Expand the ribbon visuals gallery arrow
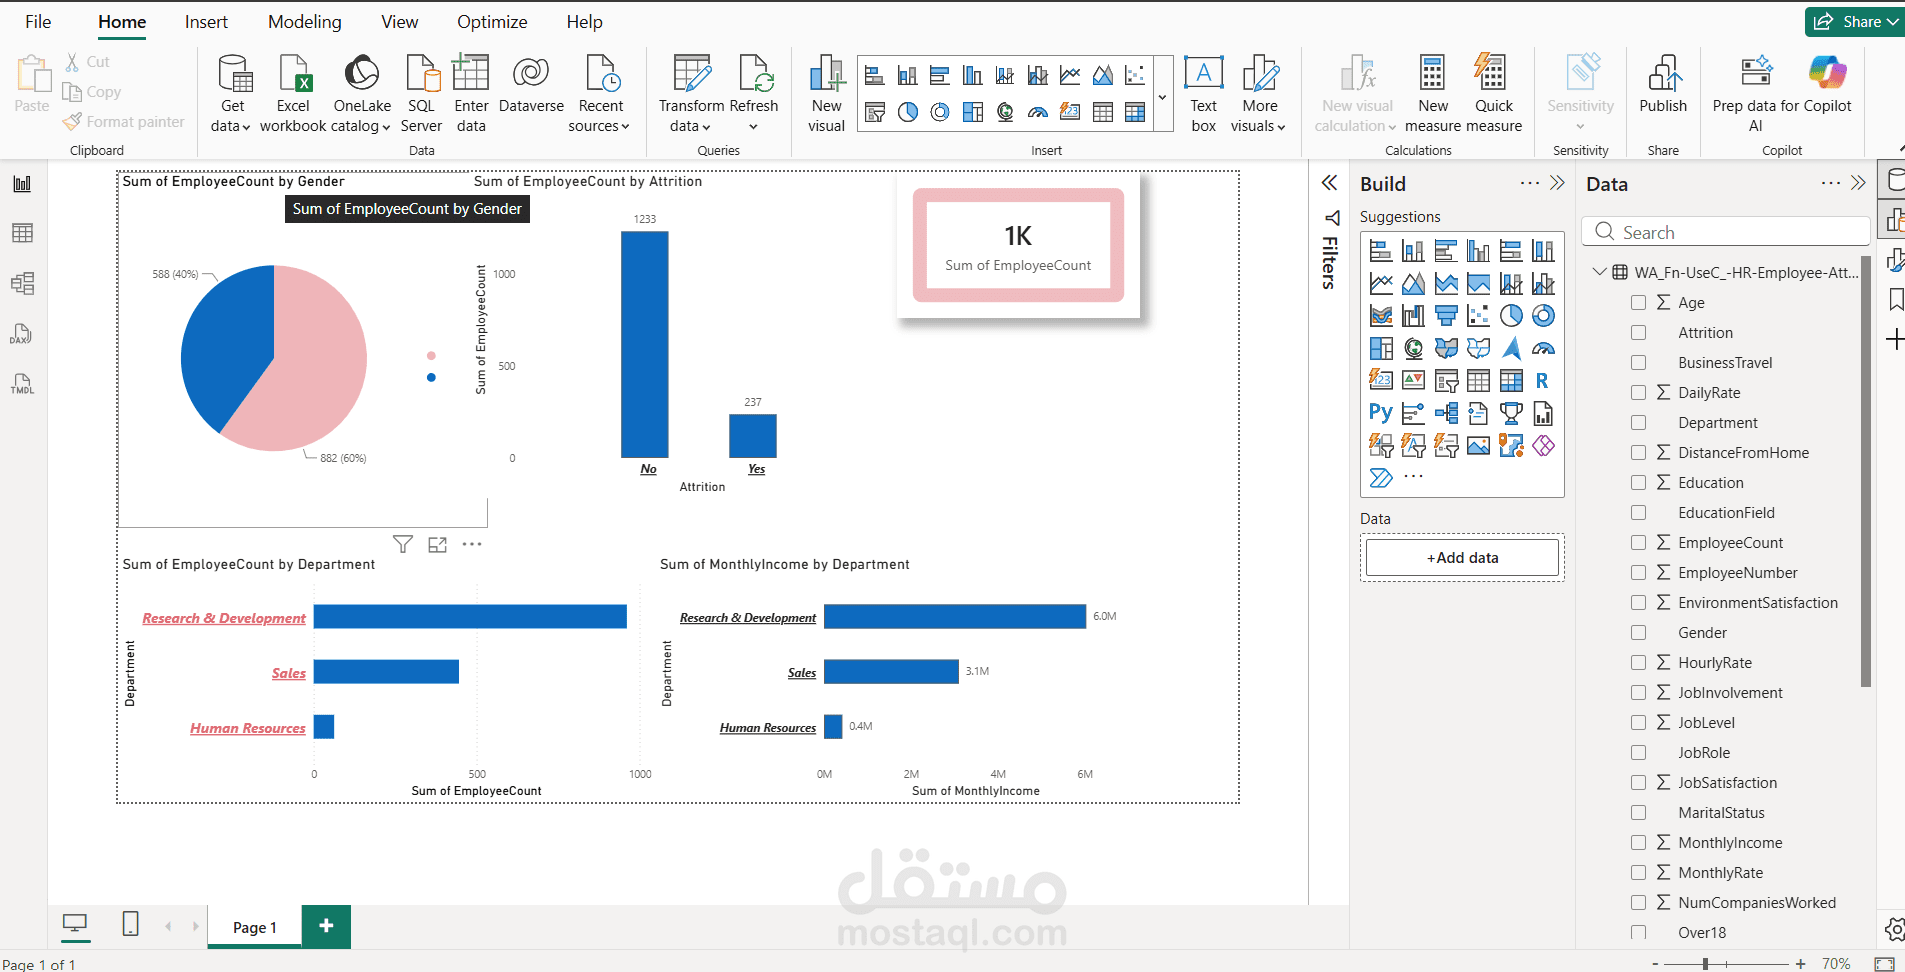Viewport: 1905px width, 972px height. coord(1162,97)
